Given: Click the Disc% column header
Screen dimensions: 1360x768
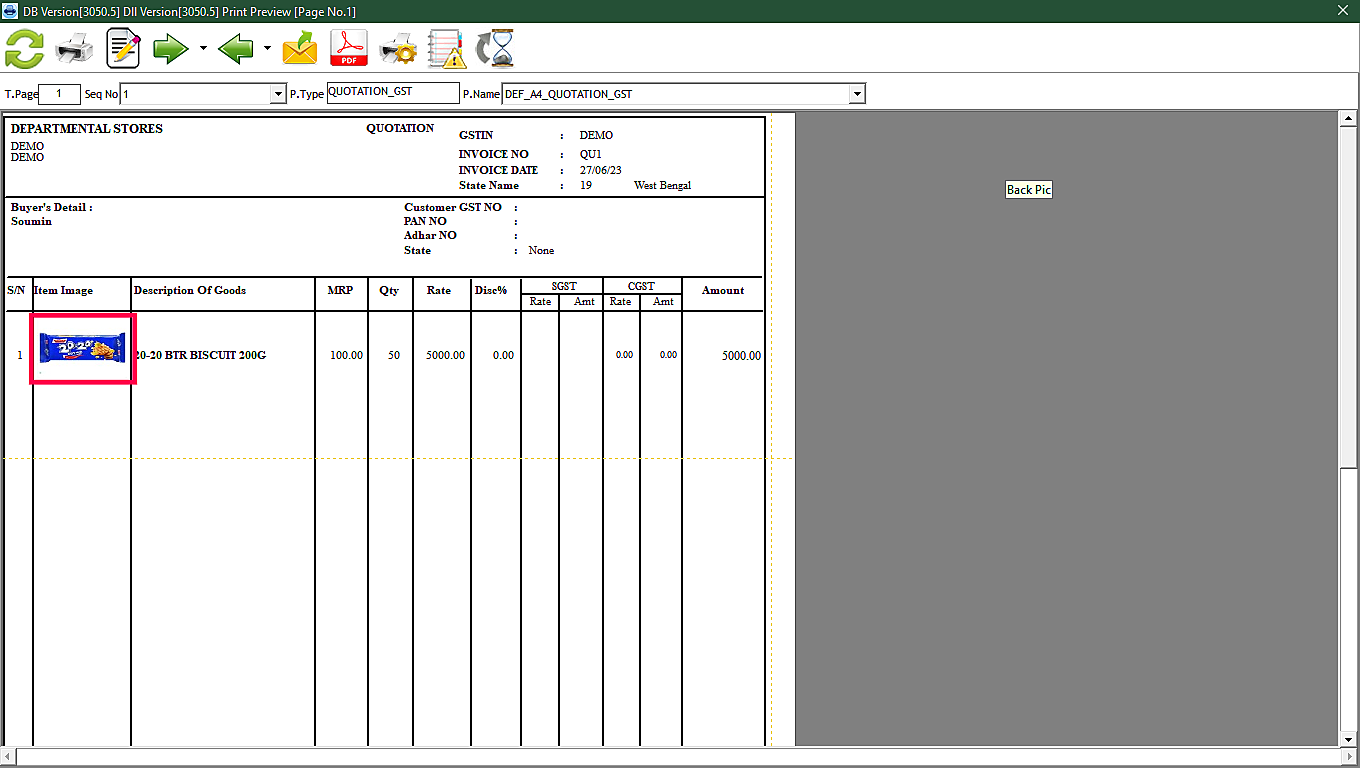Looking at the screenshot, I should pyautogui.click(x=491, y=291).
